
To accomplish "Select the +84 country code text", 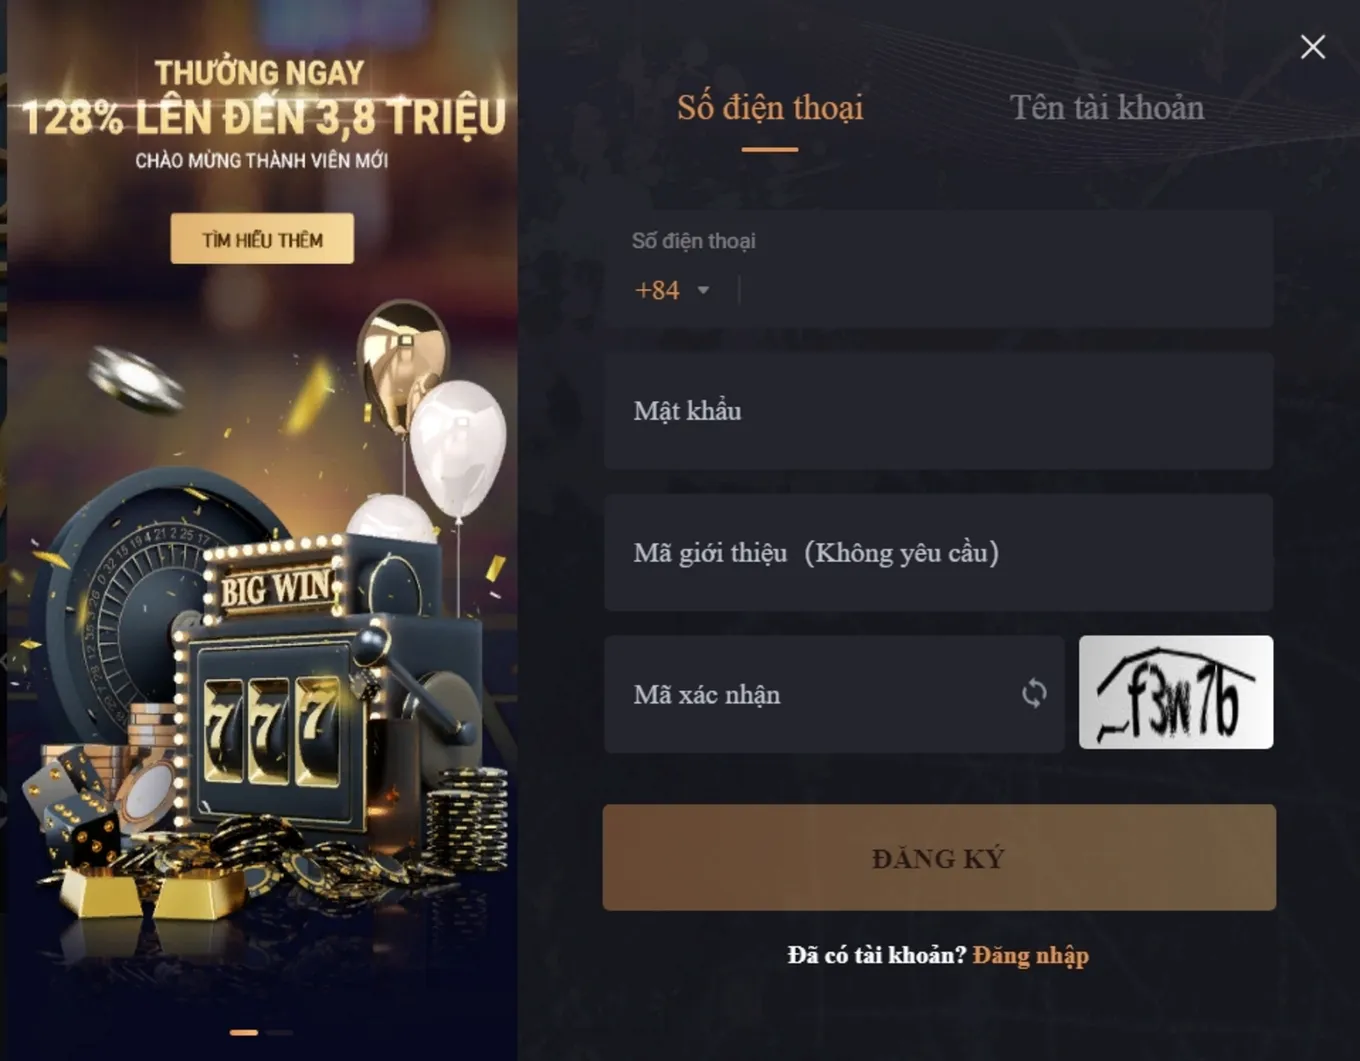I will point(657,290).
